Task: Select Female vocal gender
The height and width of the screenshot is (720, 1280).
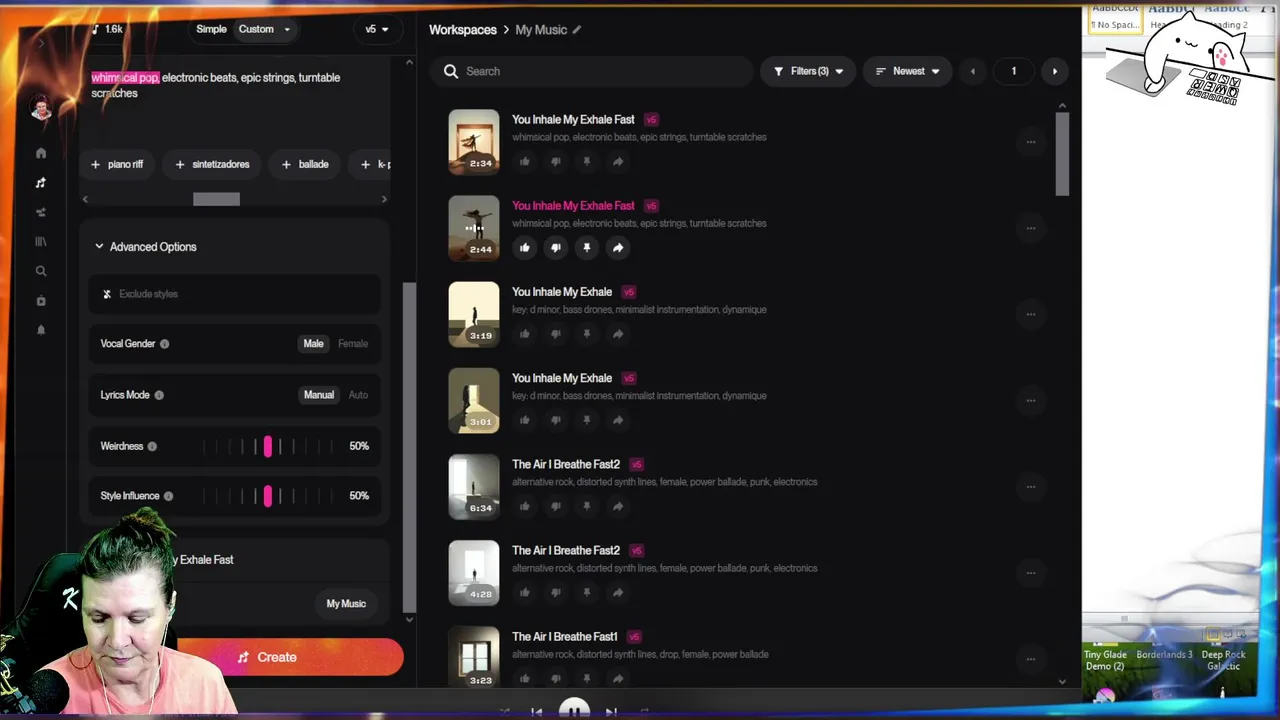Action: (353, 344)
